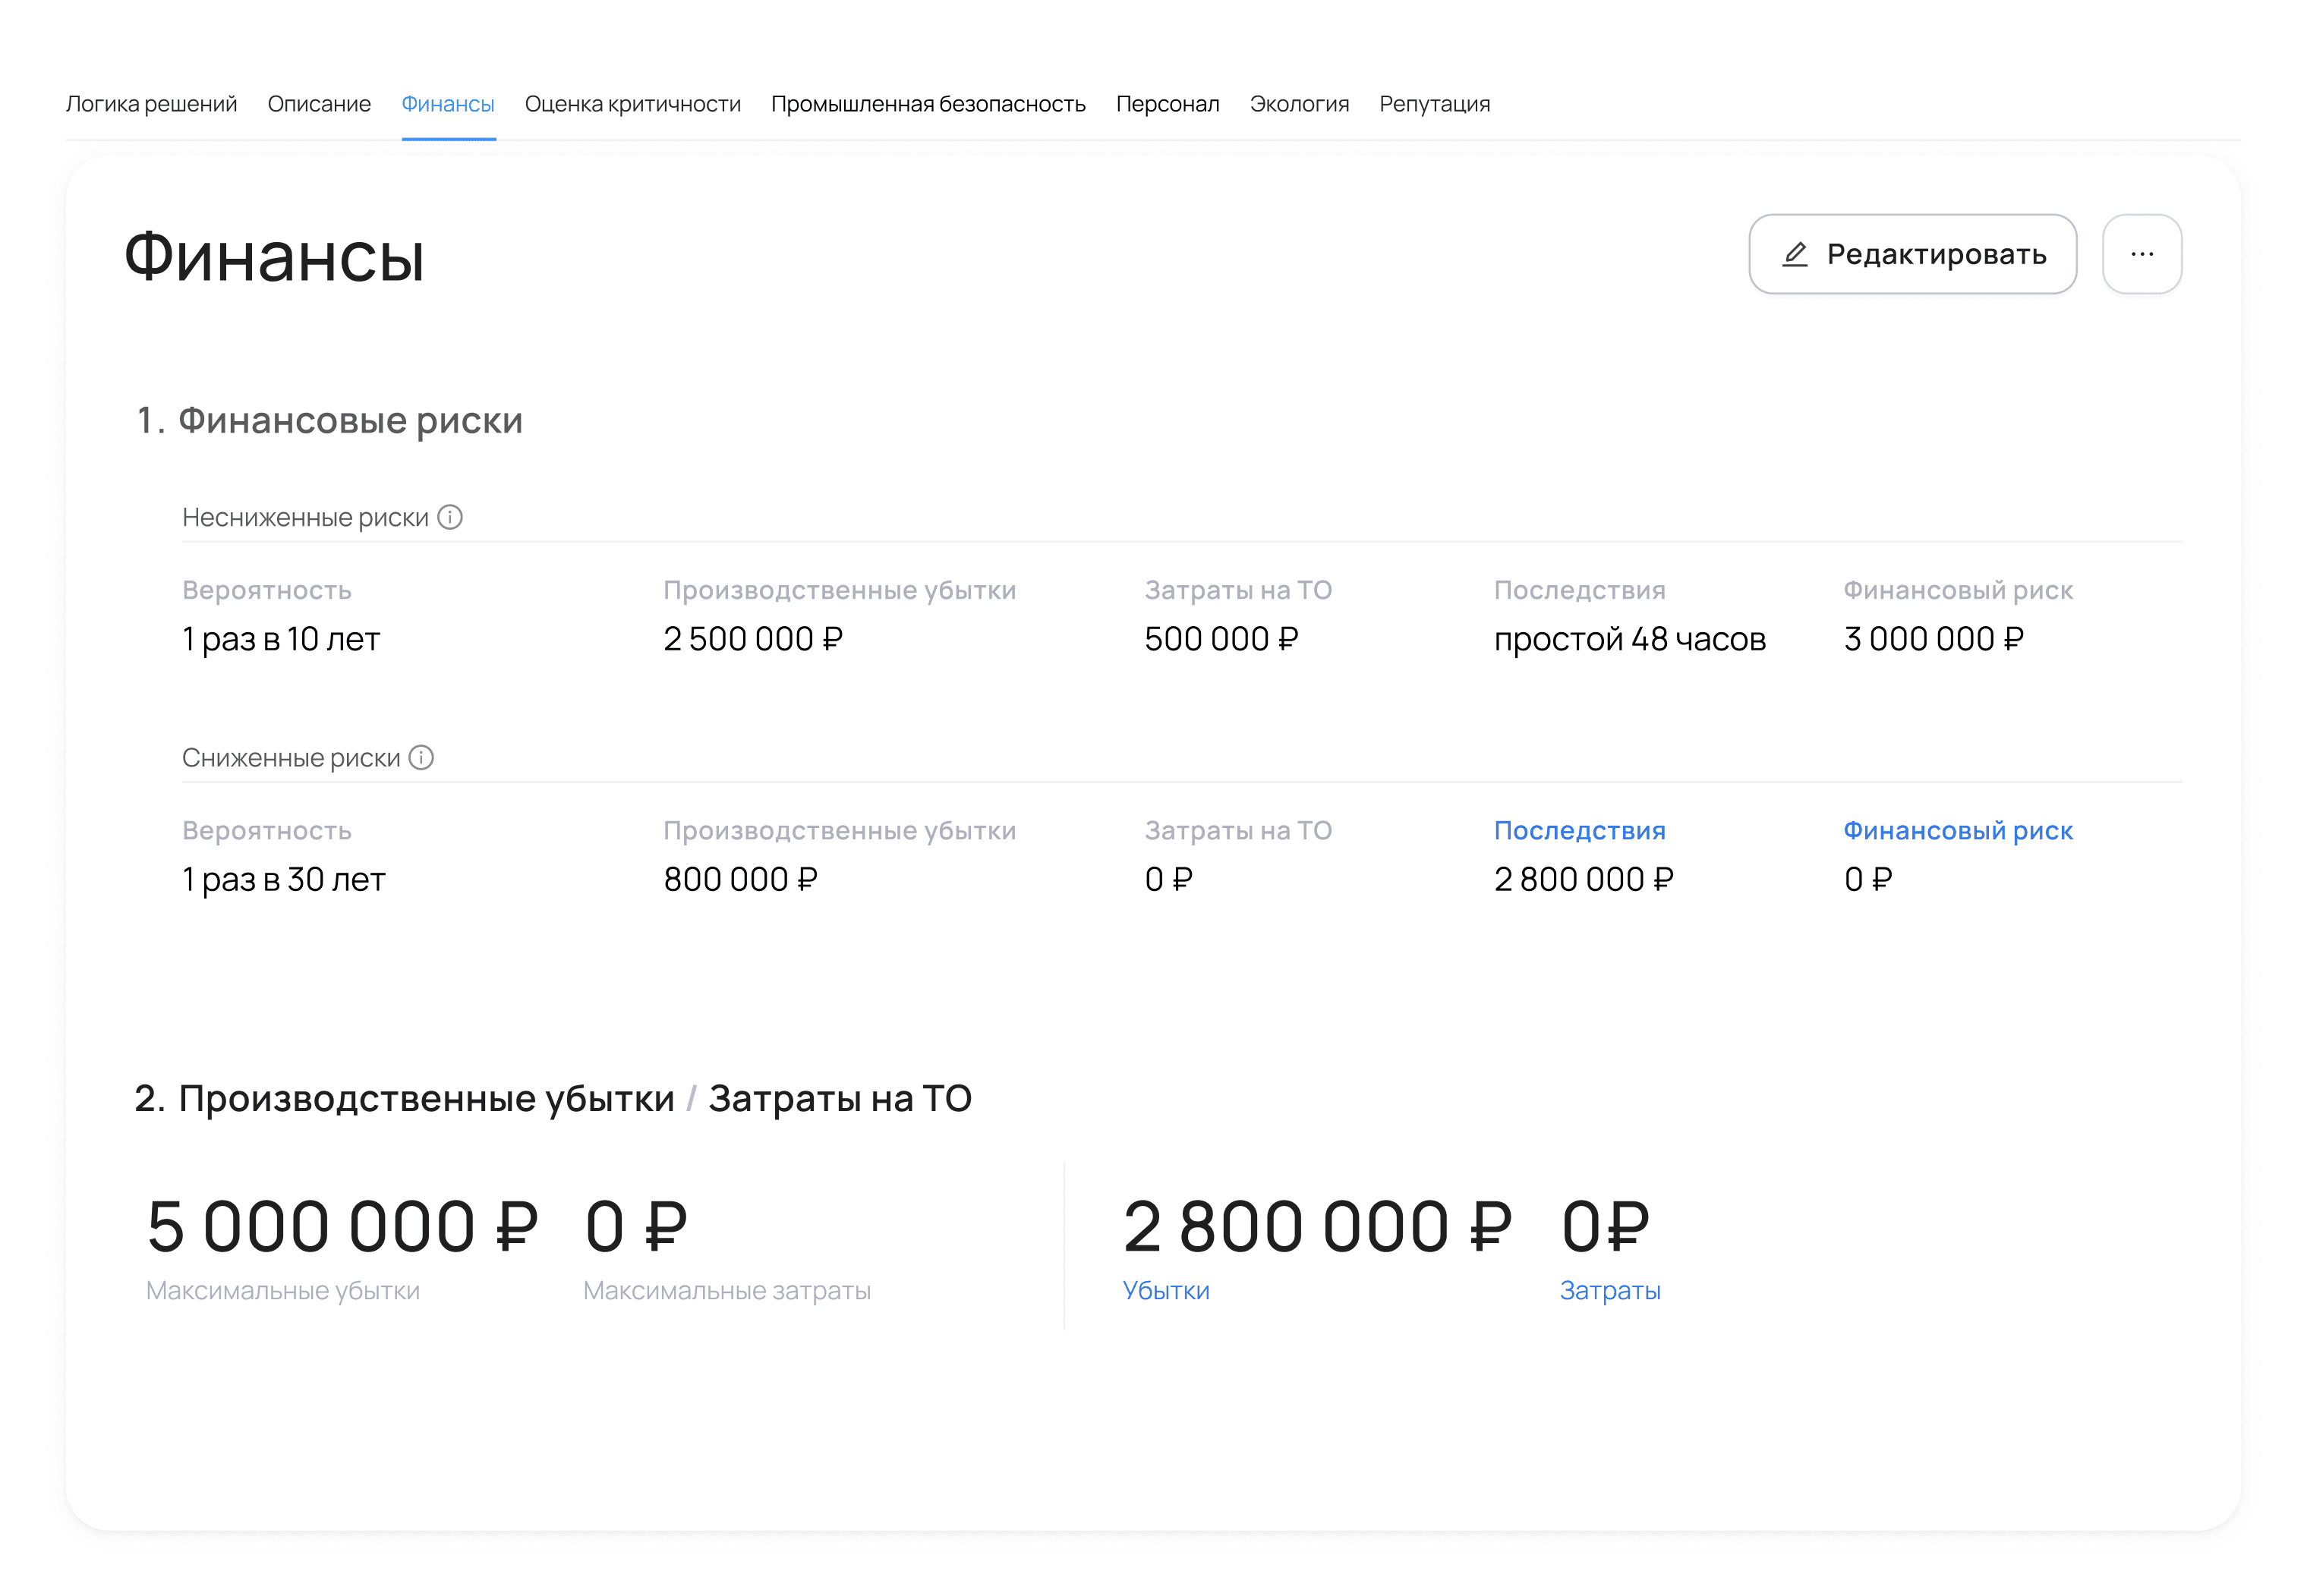Click the blue Затраты link
2307x1596 pixels.
[1609, 1290]
